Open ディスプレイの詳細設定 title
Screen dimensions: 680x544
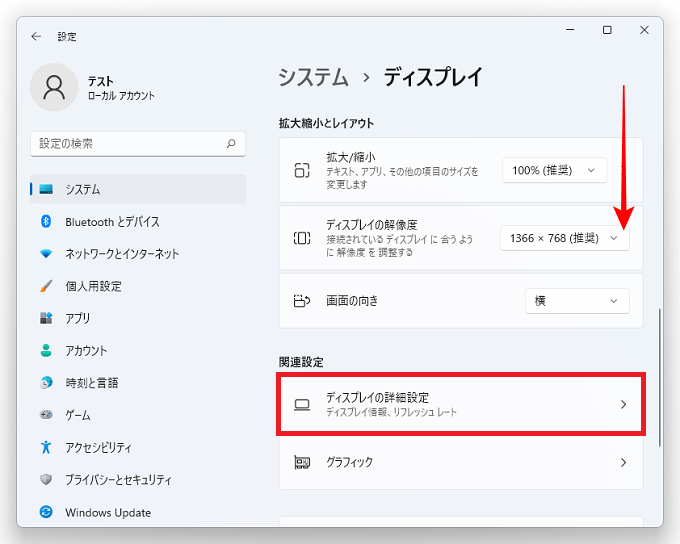pos(377,397)
